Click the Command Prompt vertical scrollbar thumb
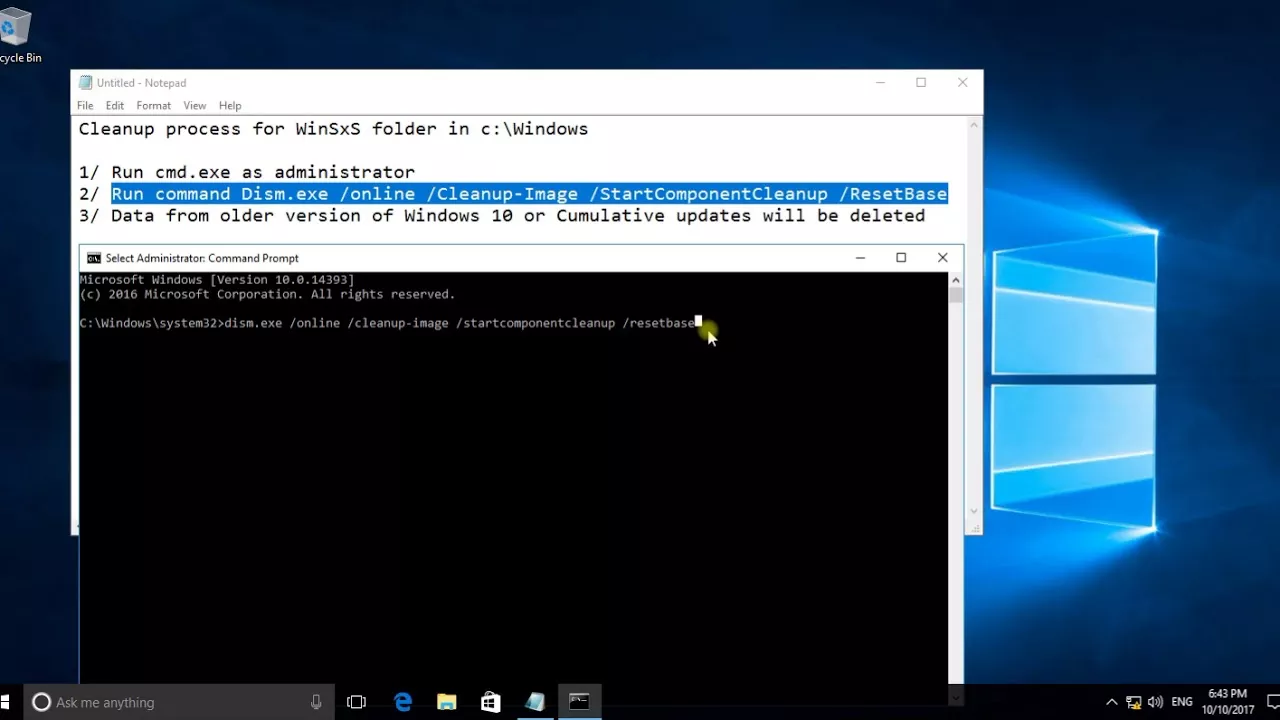 tap(956, 296)
